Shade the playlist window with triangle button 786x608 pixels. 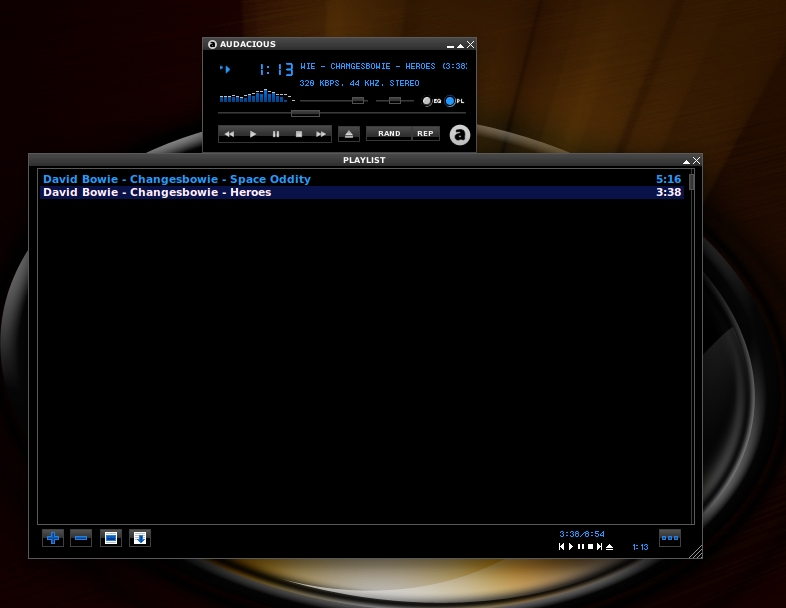tap(686, 161)
